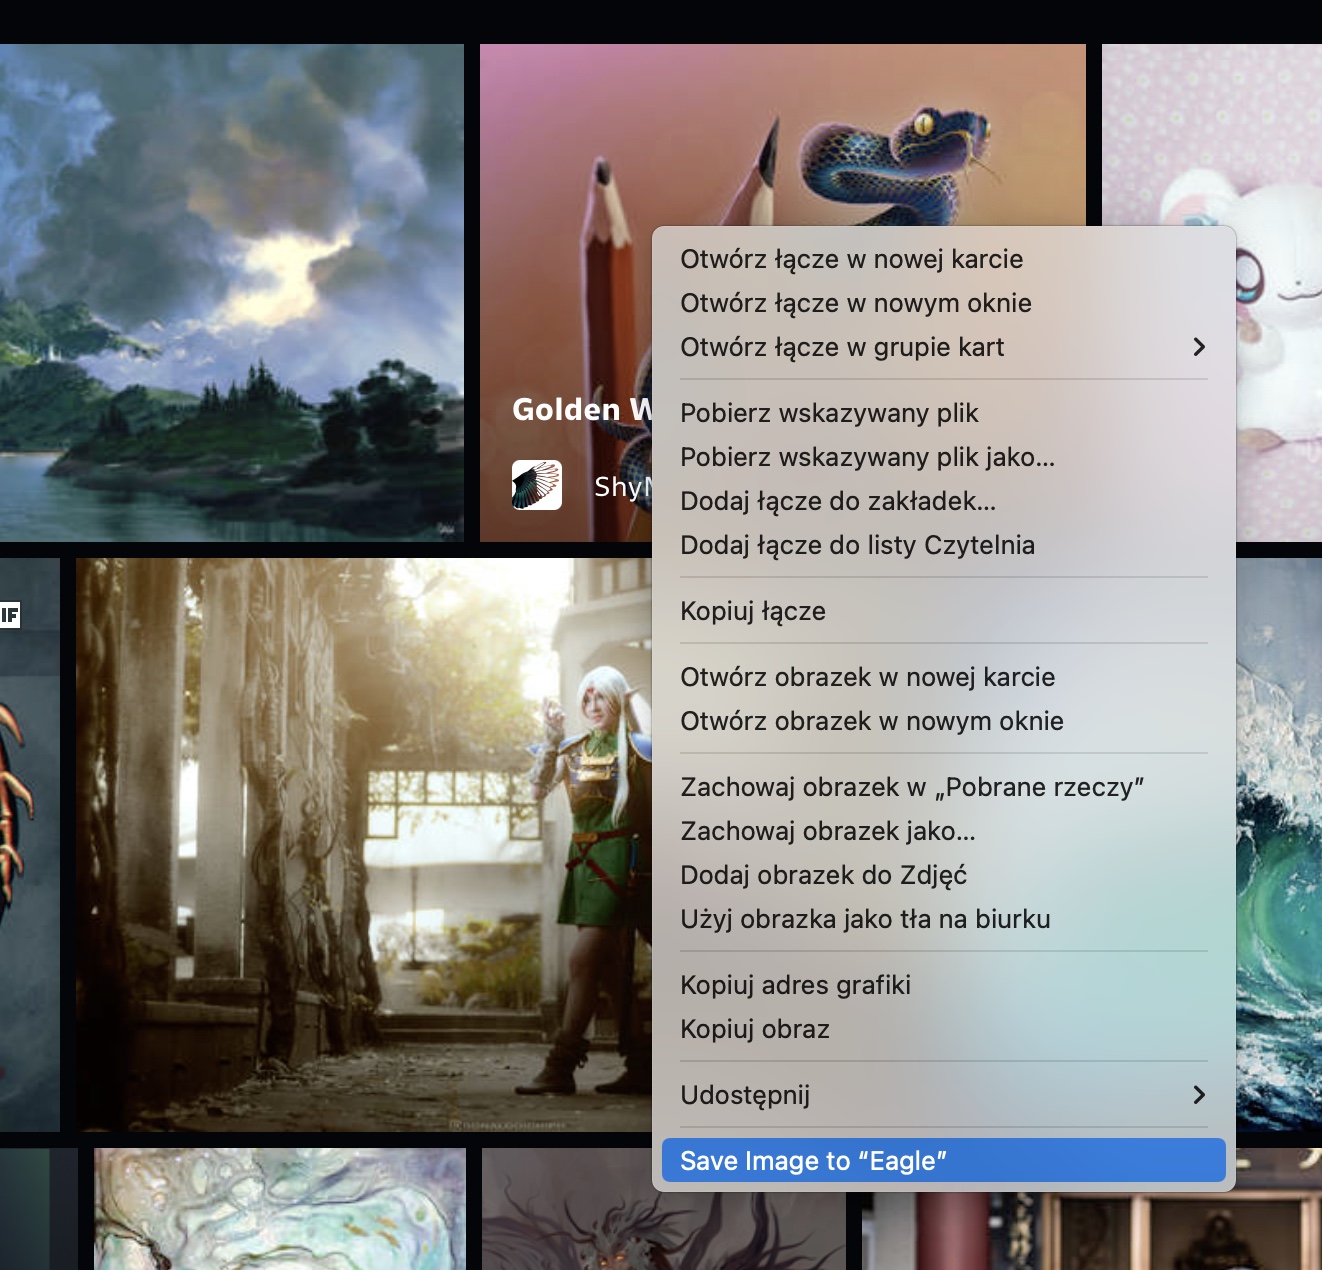Viewport: 1322px width, 1270px height.
Task: Expand the "Udostępnij" submenu
Action: [x=943, y=1095]
